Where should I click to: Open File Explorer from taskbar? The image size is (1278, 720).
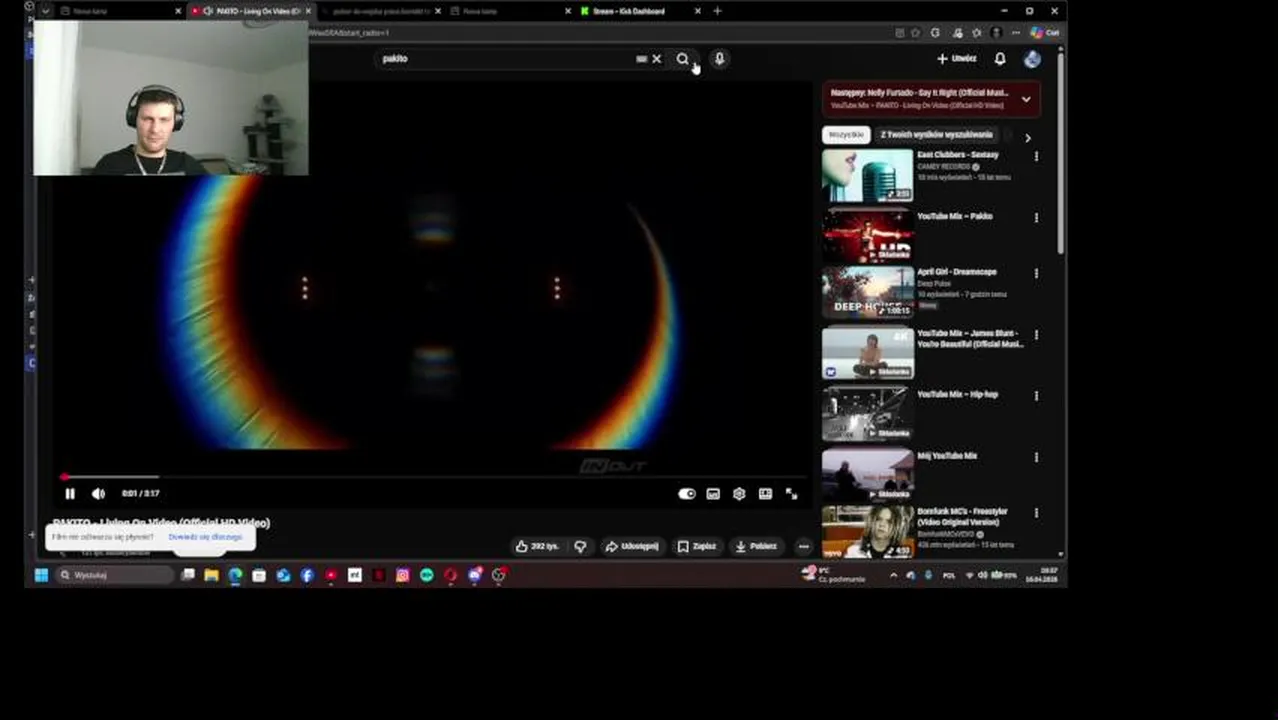coord(211,575)
